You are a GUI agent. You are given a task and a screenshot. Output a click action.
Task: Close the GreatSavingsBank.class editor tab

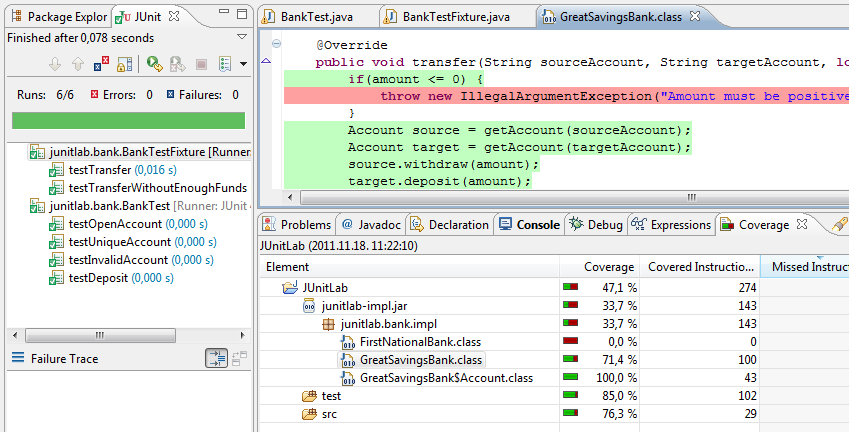[695, 16]
